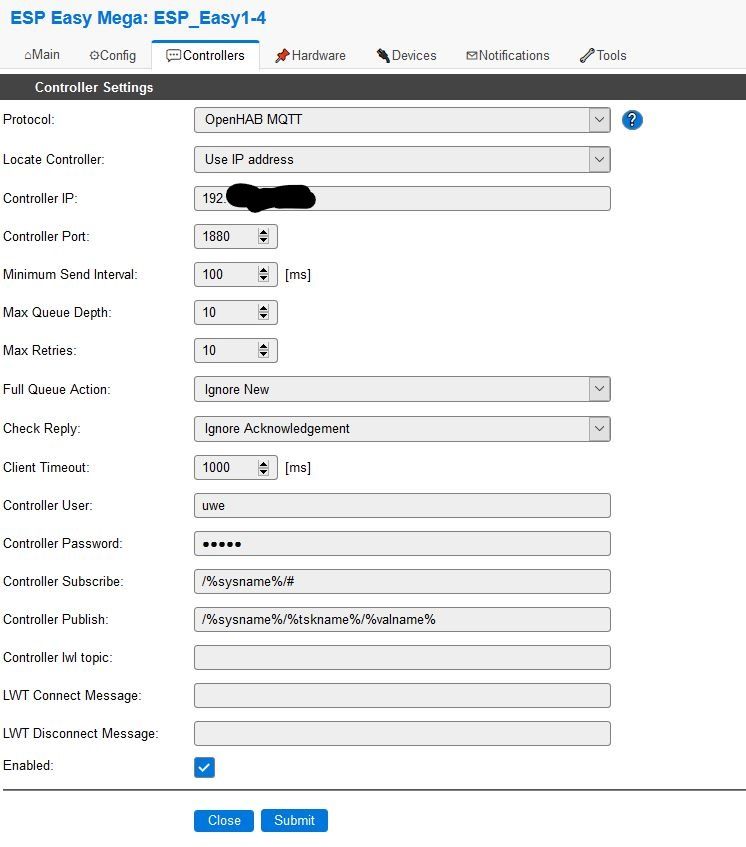Click the Max Retries number field
Image resolution: width=746 pixels, height=847 pixels.
236,350
